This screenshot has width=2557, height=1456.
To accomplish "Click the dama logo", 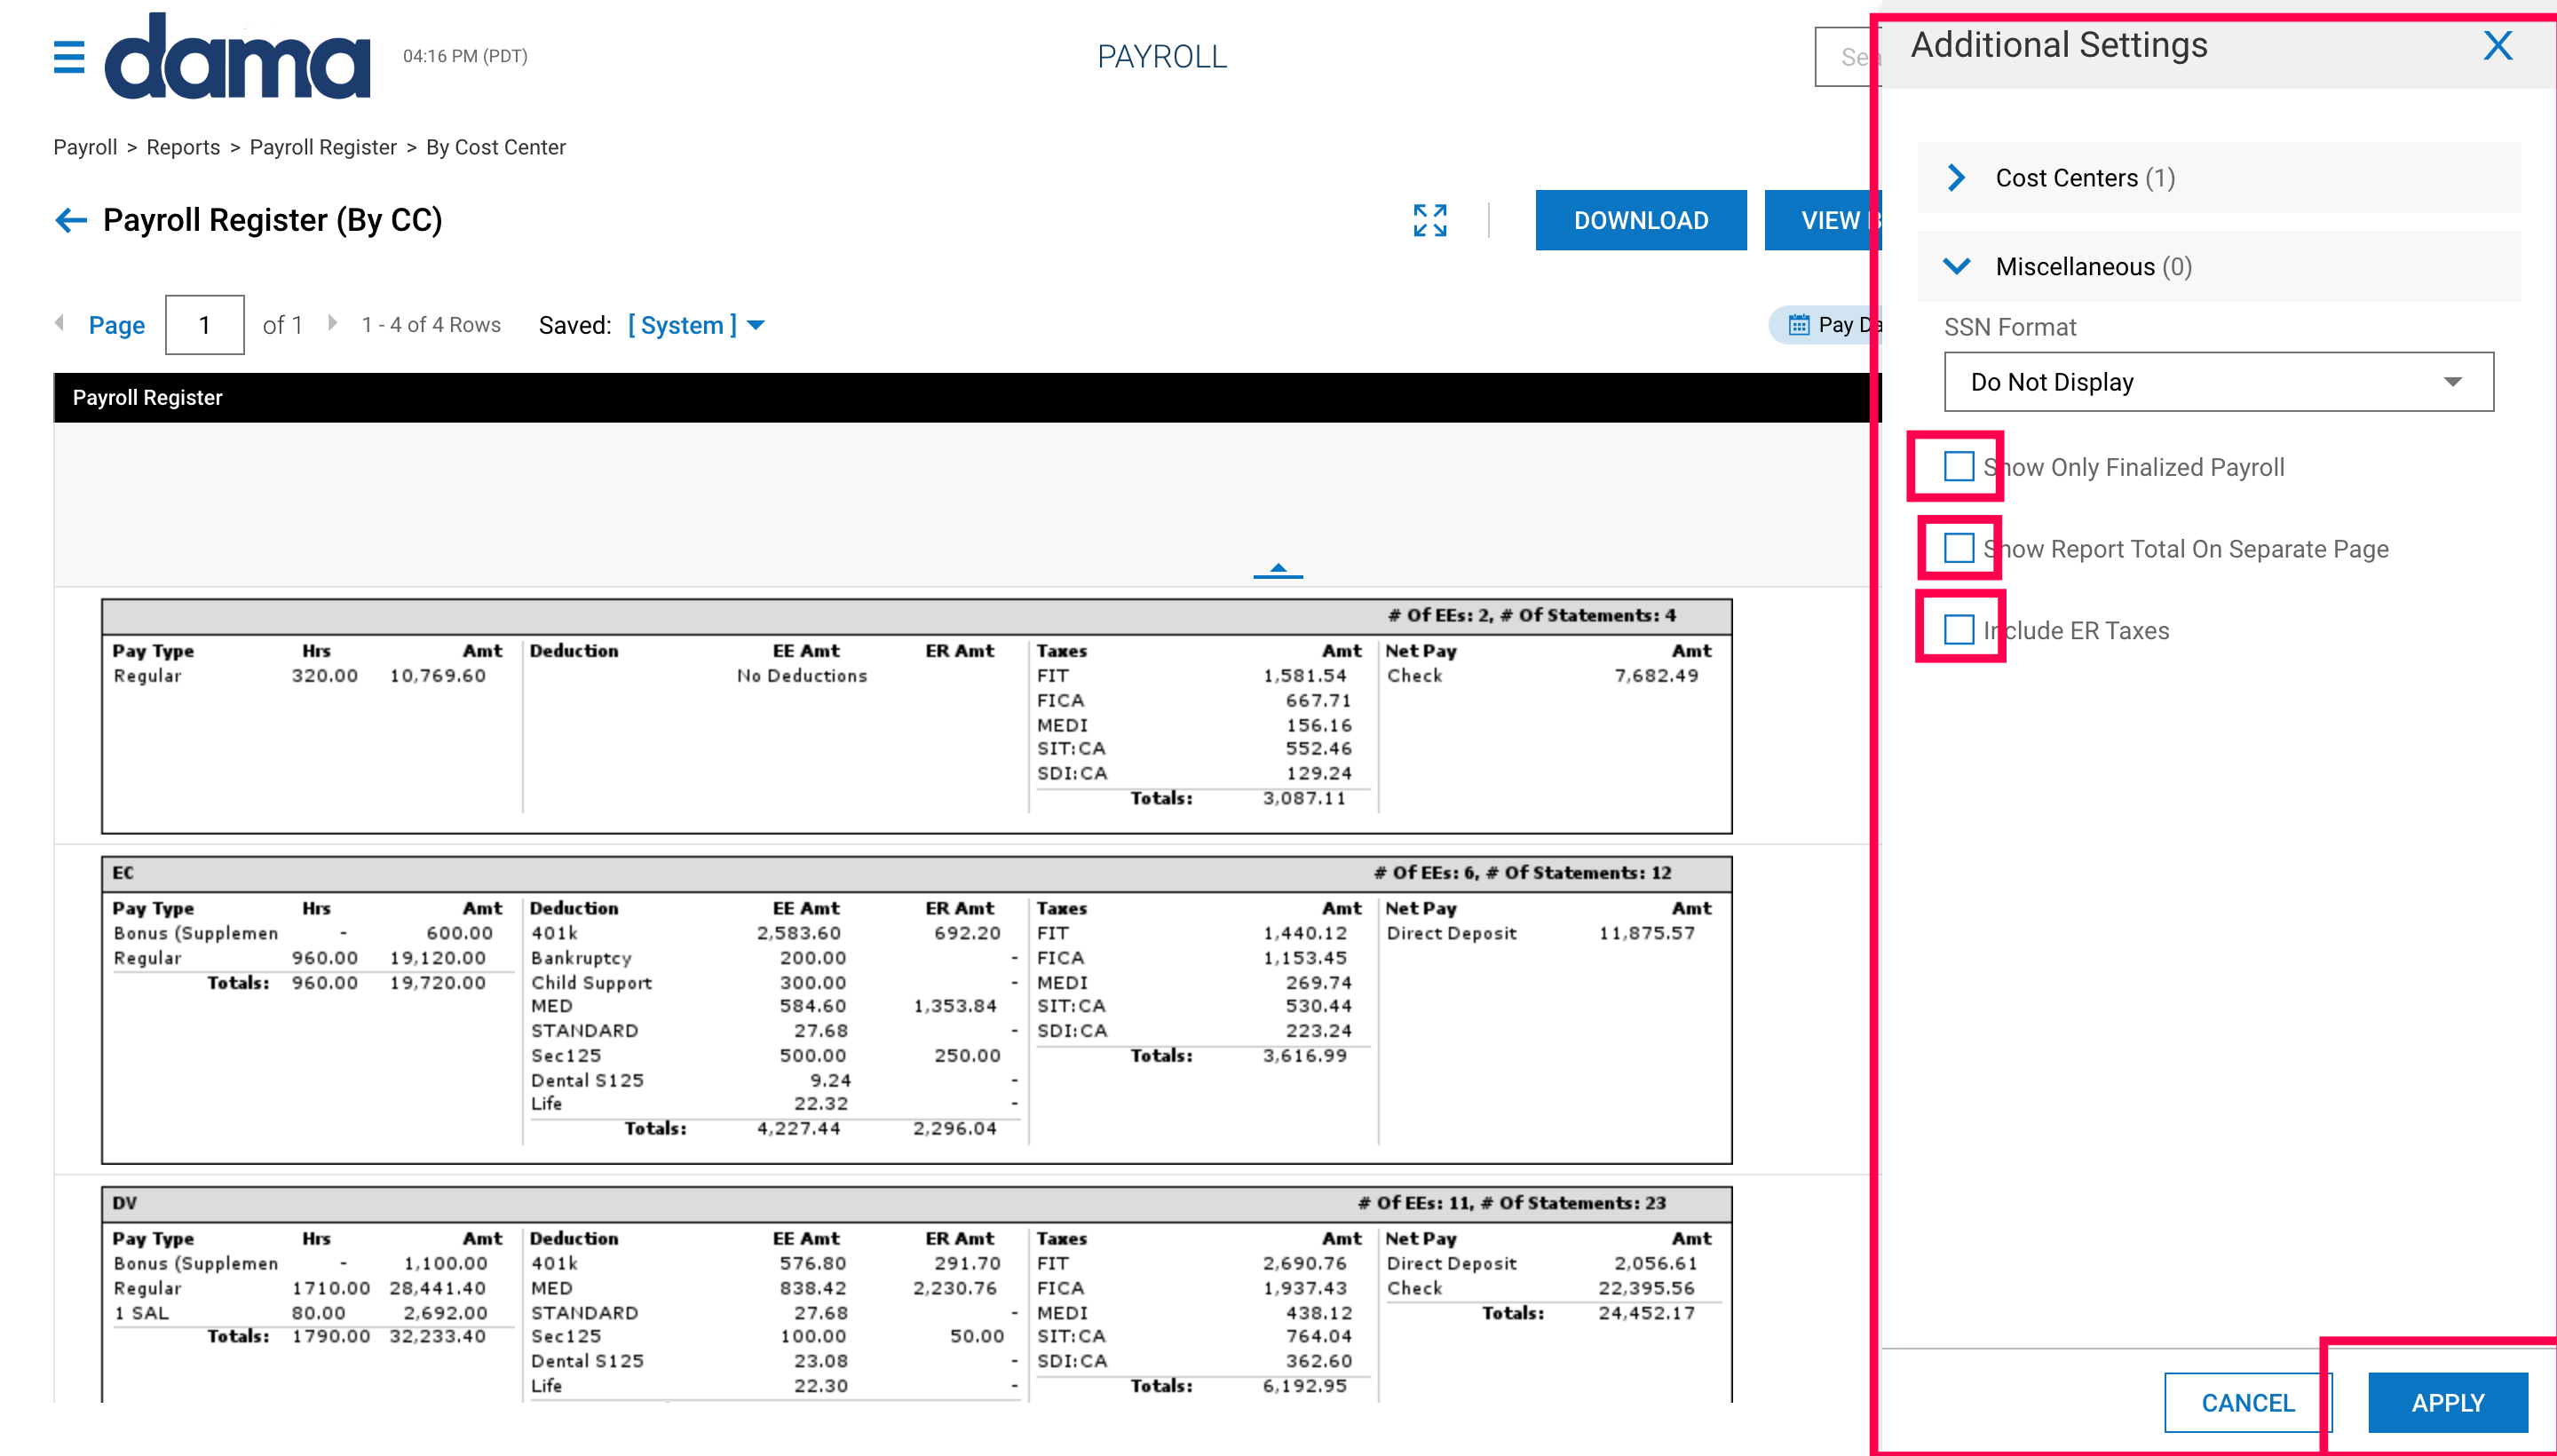I will point(237,57).
